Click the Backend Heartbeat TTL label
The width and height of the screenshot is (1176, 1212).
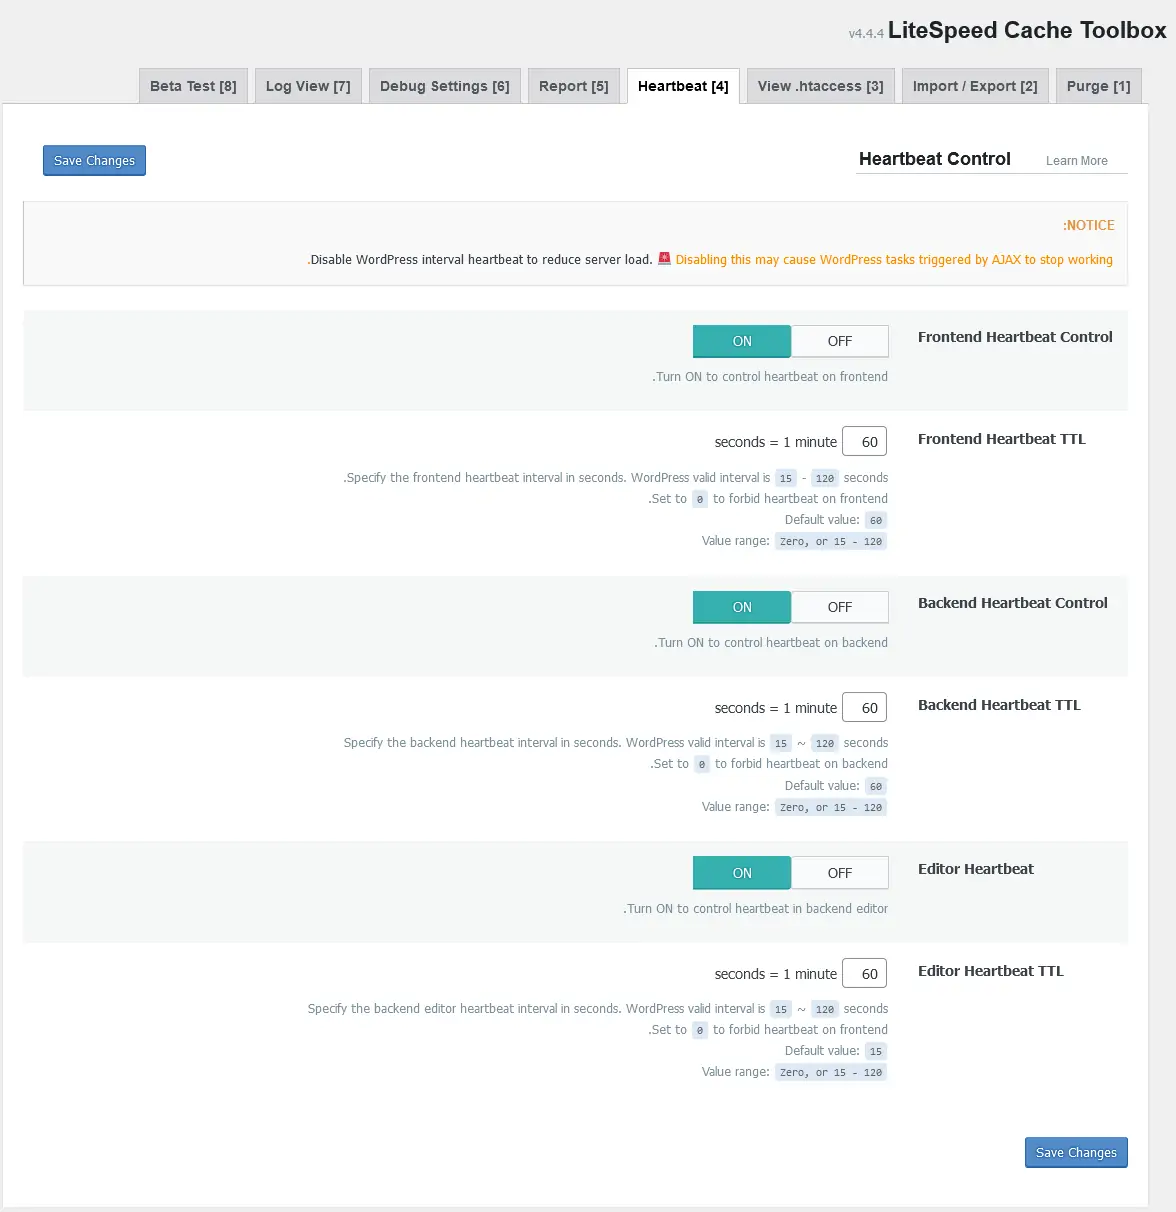(x=999, y=705)
